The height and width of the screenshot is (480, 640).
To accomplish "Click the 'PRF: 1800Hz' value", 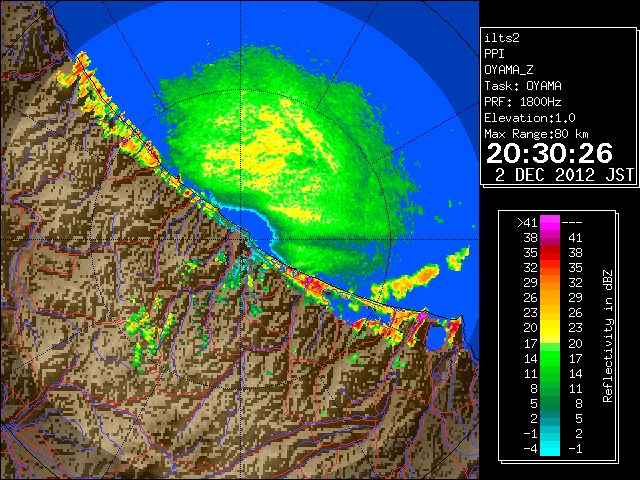I will point(523,102).
